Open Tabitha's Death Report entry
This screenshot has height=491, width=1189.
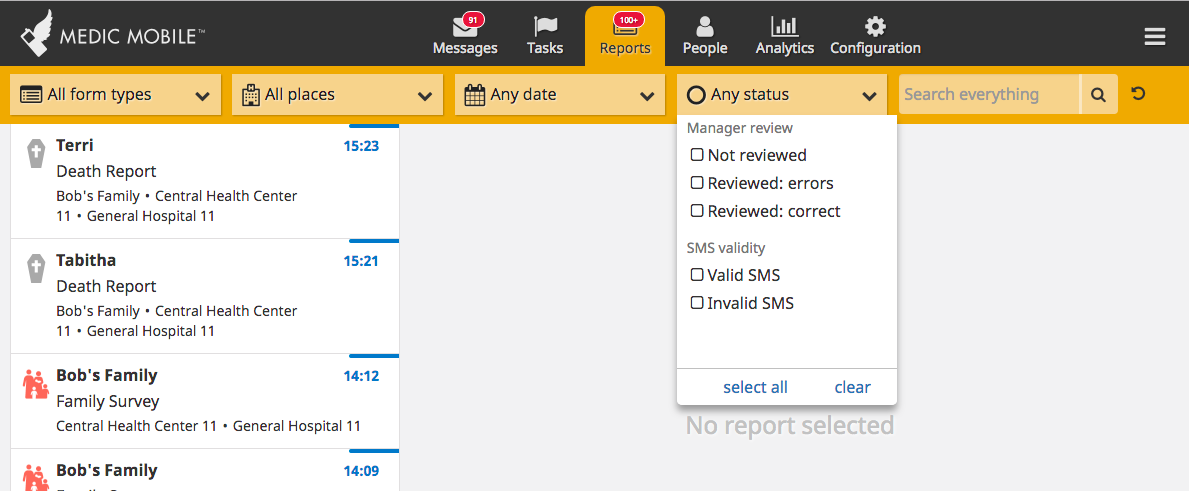click(205, 297)
